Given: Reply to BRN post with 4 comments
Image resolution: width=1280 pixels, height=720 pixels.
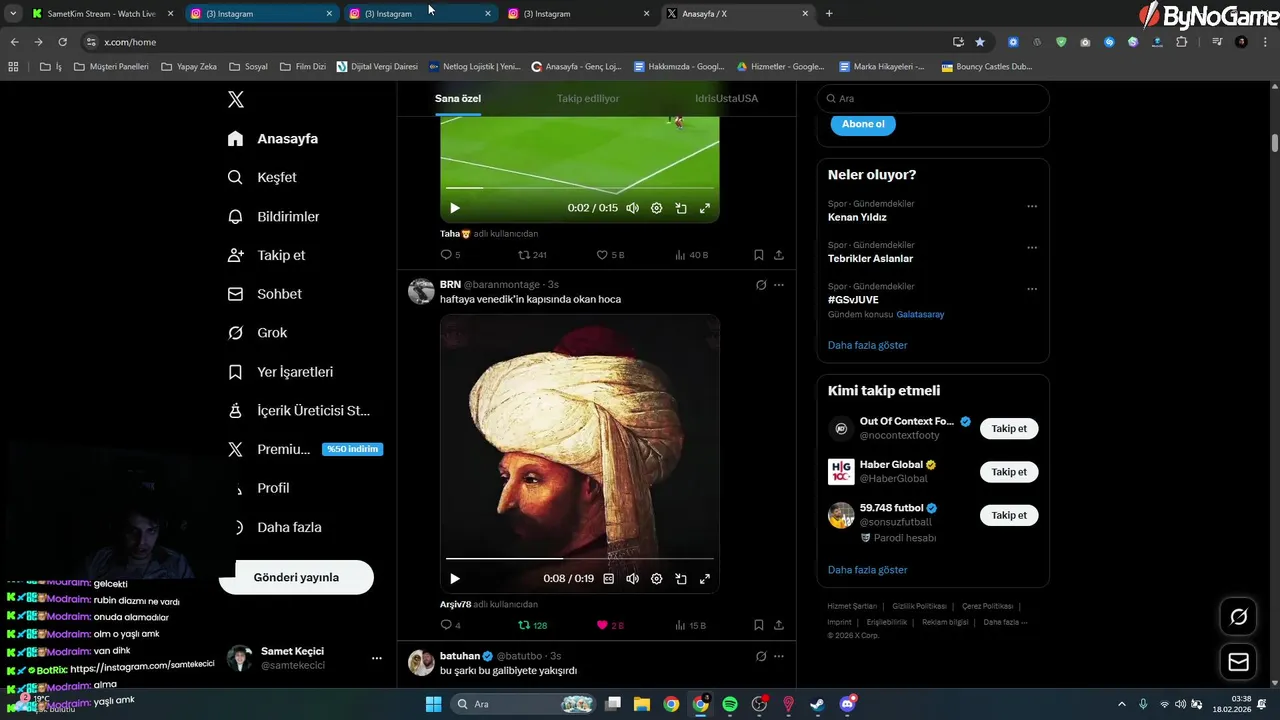Looking at the screenshot, I should tap(451, 625).
